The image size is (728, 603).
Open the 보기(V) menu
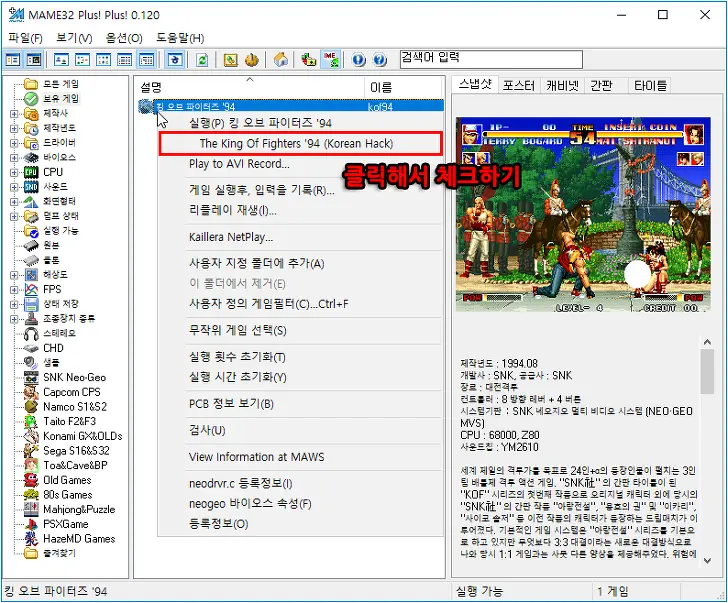[74, 38]
